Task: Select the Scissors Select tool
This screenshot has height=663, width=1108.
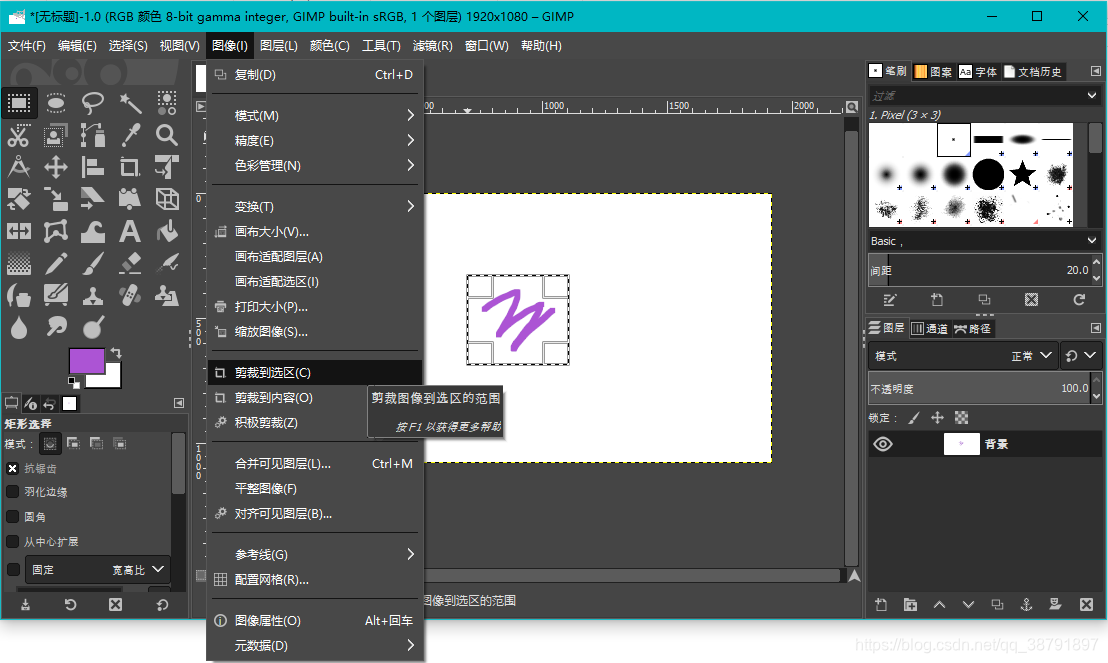Action: (19, 135)
